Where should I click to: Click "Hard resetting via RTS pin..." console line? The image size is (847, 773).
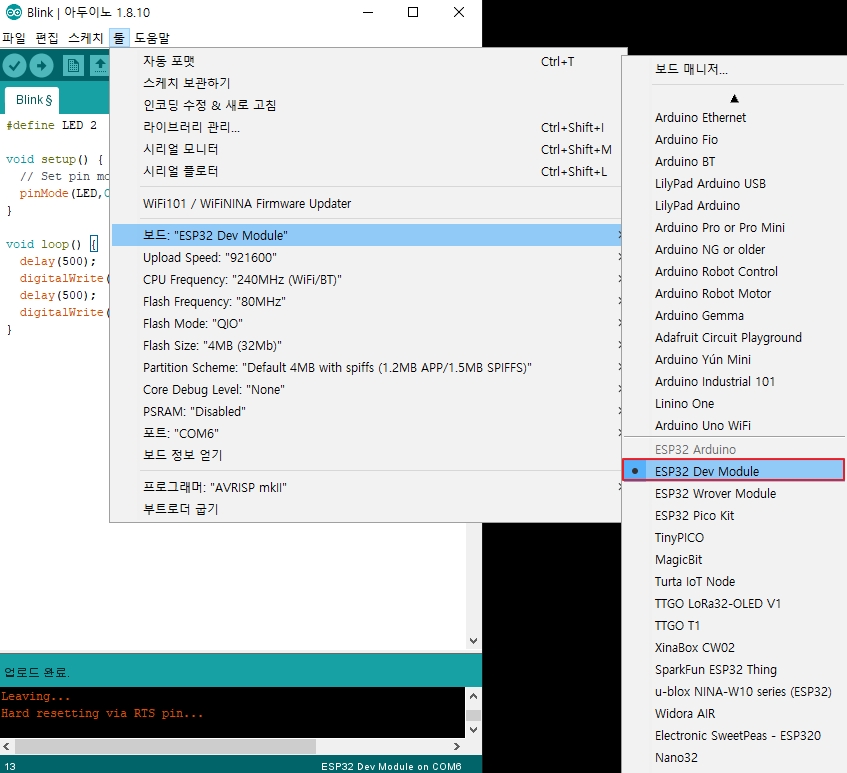(102, 714)
